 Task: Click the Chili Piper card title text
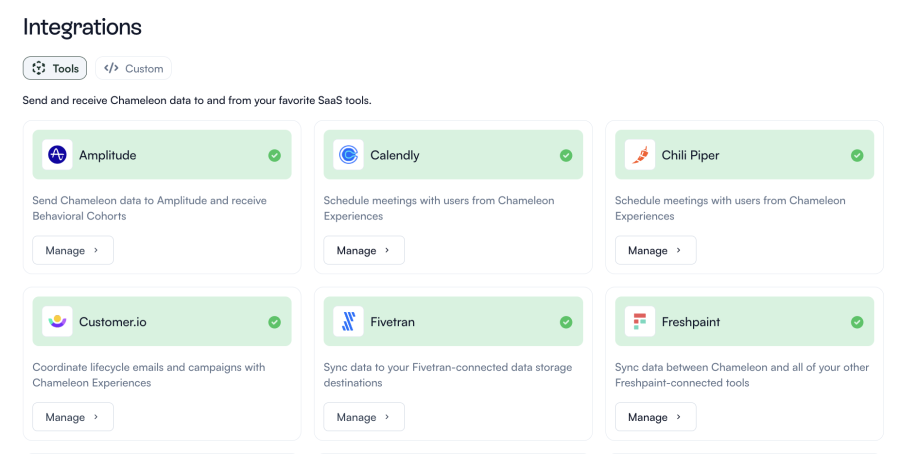pos(690,155)
